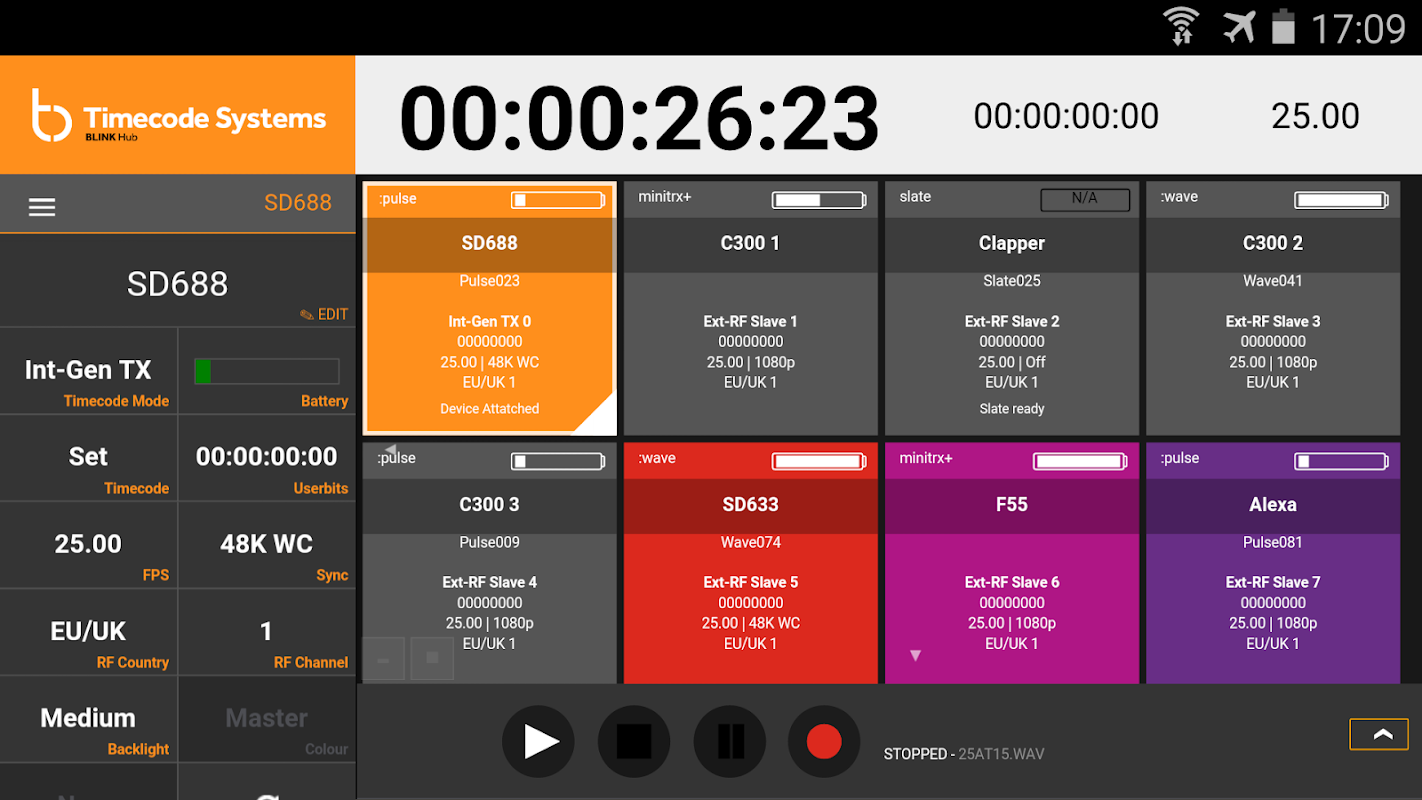Tap the N/A battery indicator on Clapper card

pyautogui.click(x=1085, y=199)
